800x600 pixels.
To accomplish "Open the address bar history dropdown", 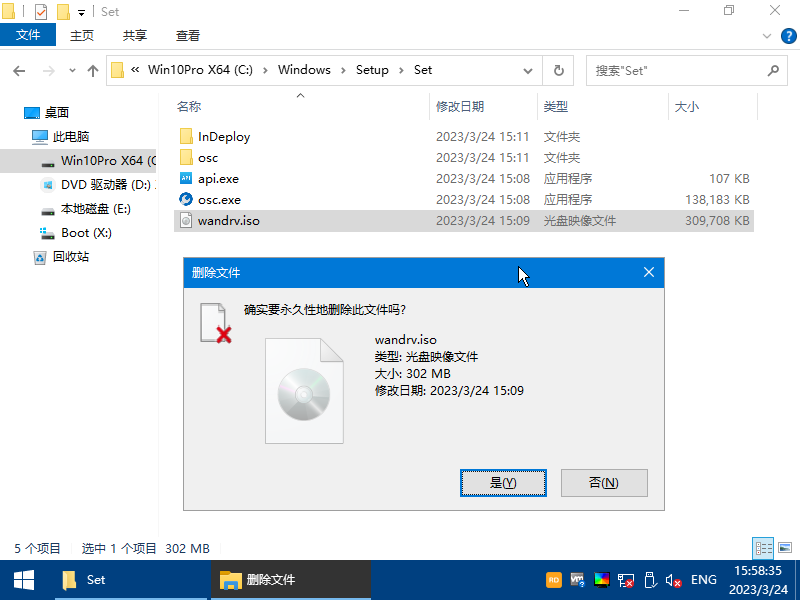I will pyautogui.click(x=527, y=71).
